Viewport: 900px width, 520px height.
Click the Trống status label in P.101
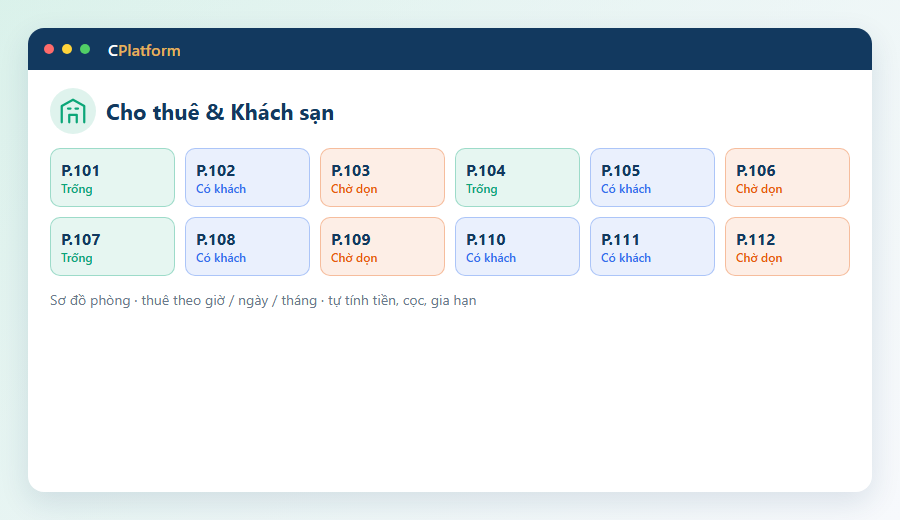coord(77,189)
